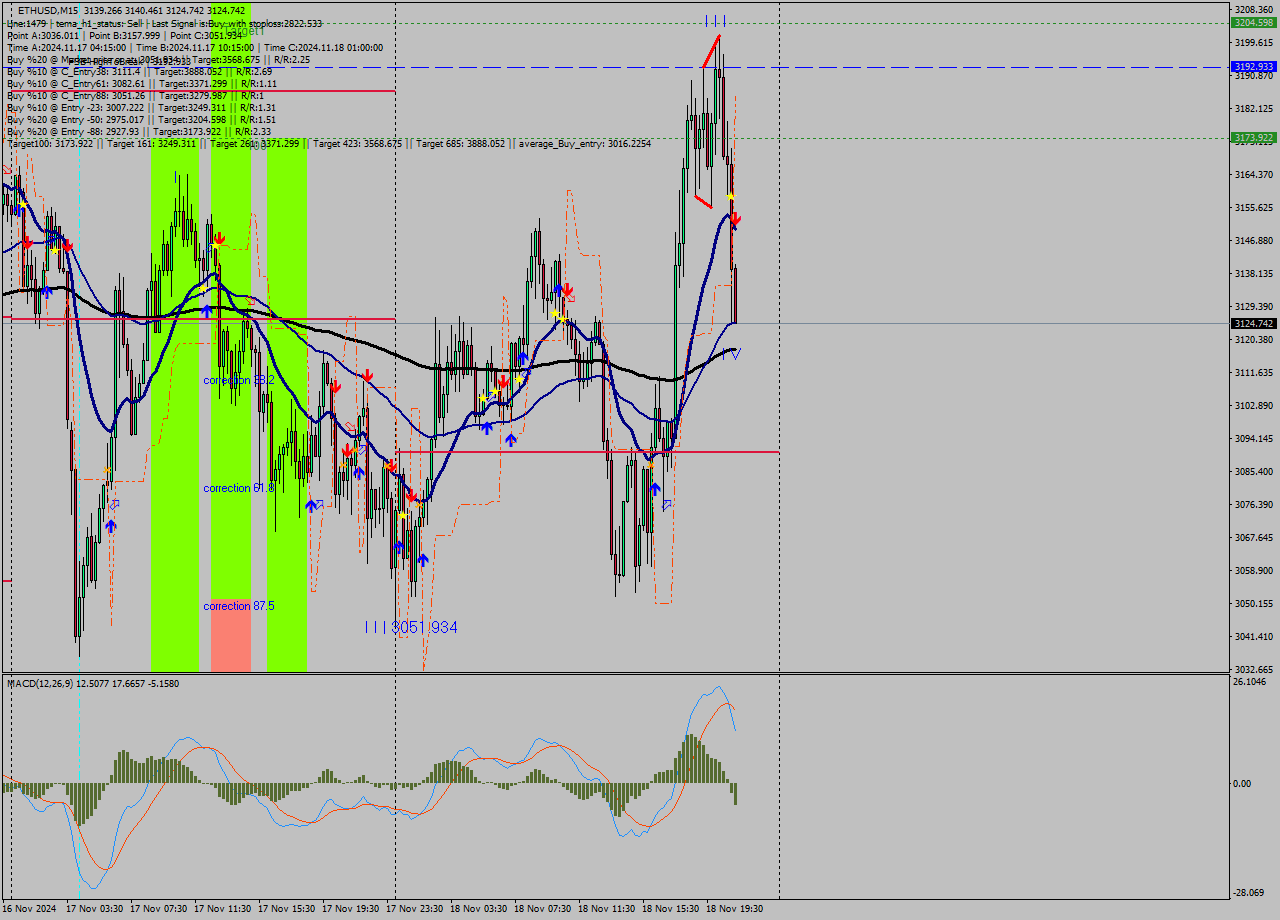
Task: Click the MACD scale value -28.069
Action: pos(1251,893)
